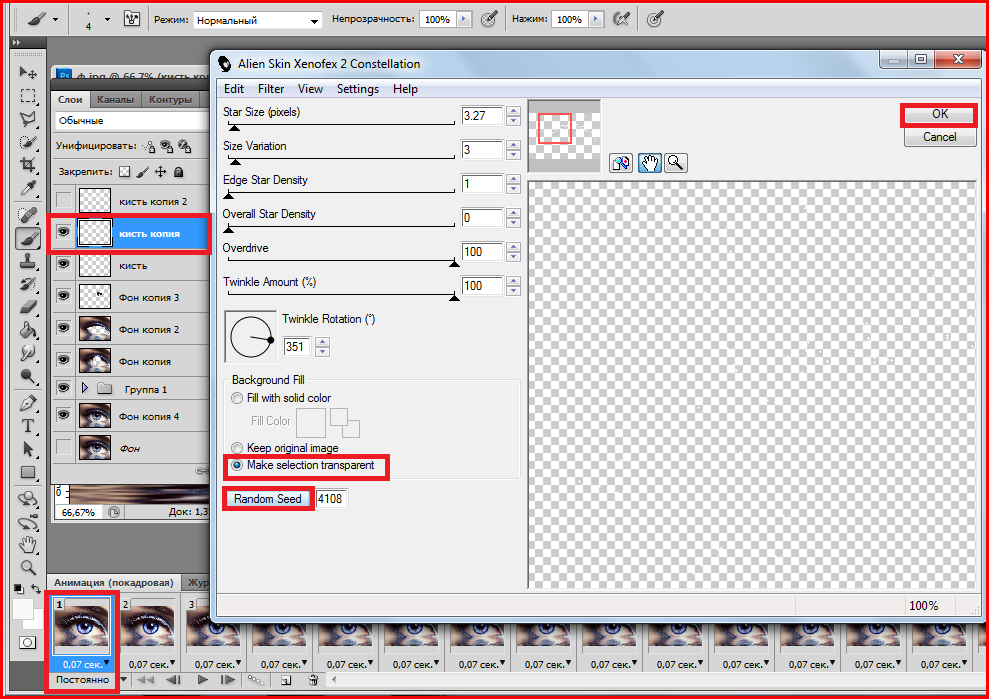Toggle the brush panel icon in options bar
989x699 pixels.
(132, 19)
